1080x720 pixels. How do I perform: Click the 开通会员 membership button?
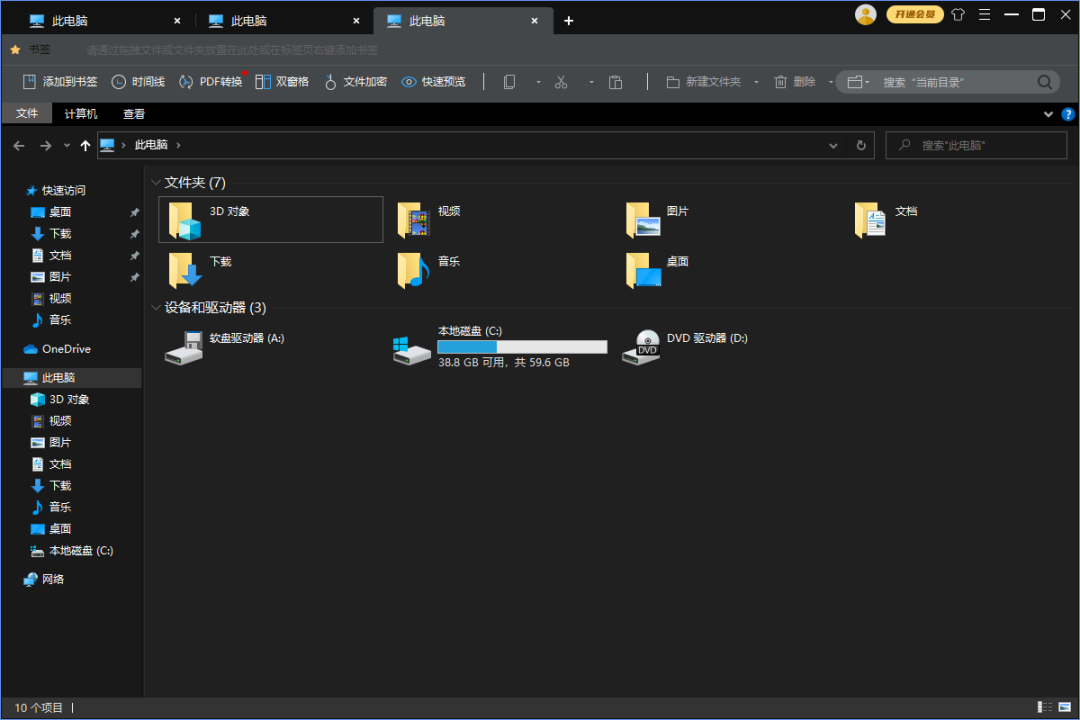[914, 14]
